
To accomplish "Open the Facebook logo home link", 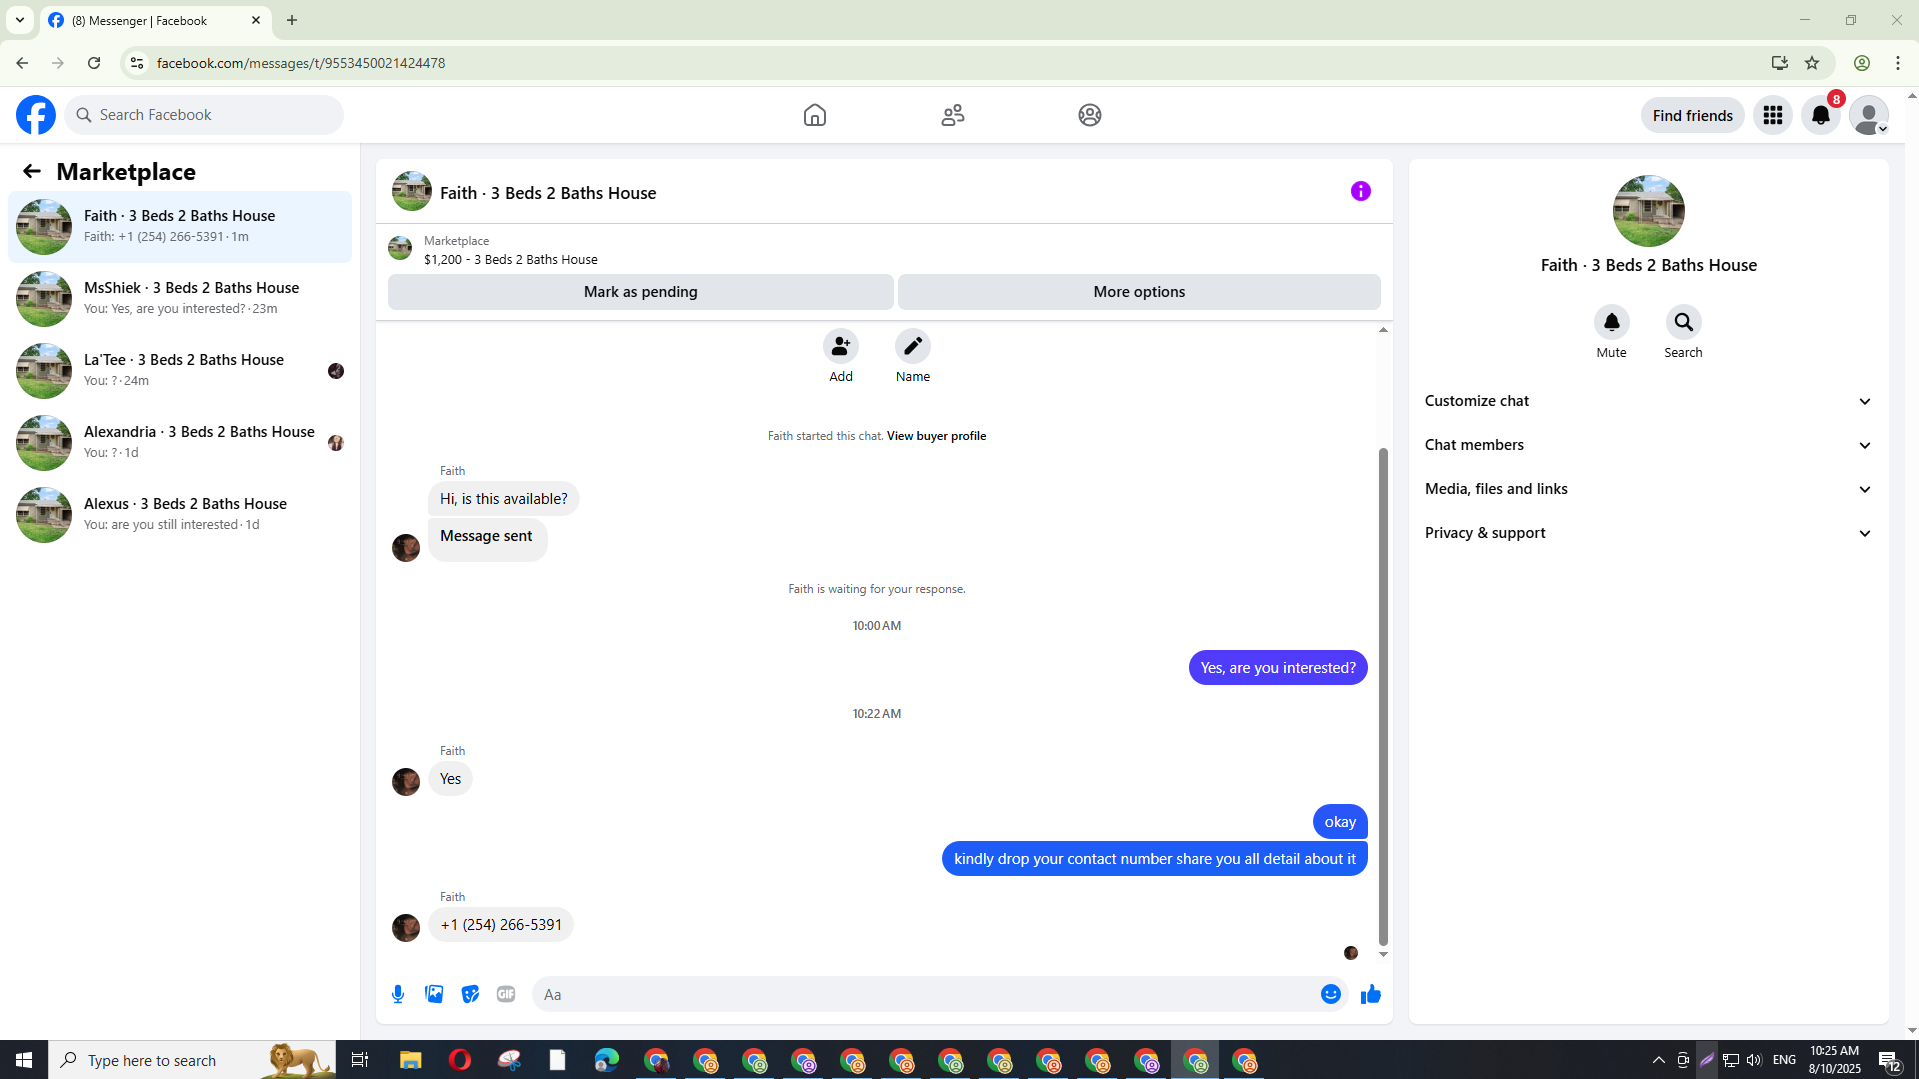I will [x=36, y=115].
